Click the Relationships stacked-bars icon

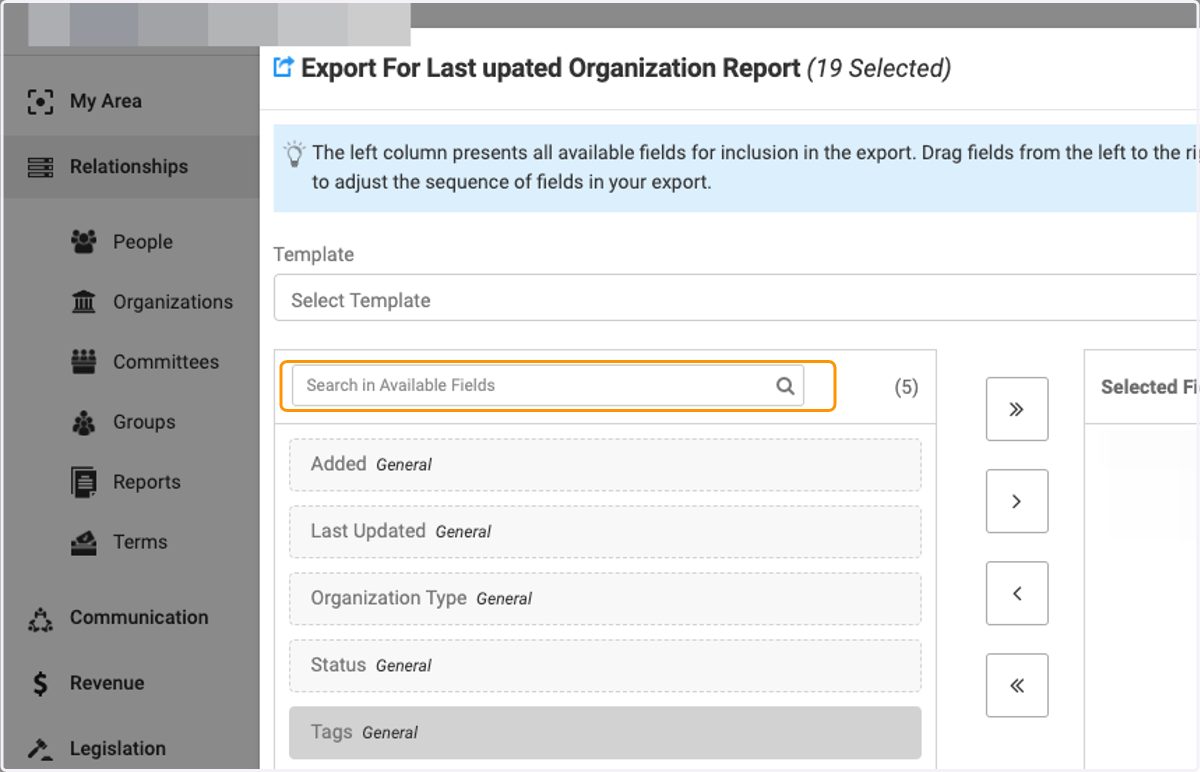click(40, 167)
